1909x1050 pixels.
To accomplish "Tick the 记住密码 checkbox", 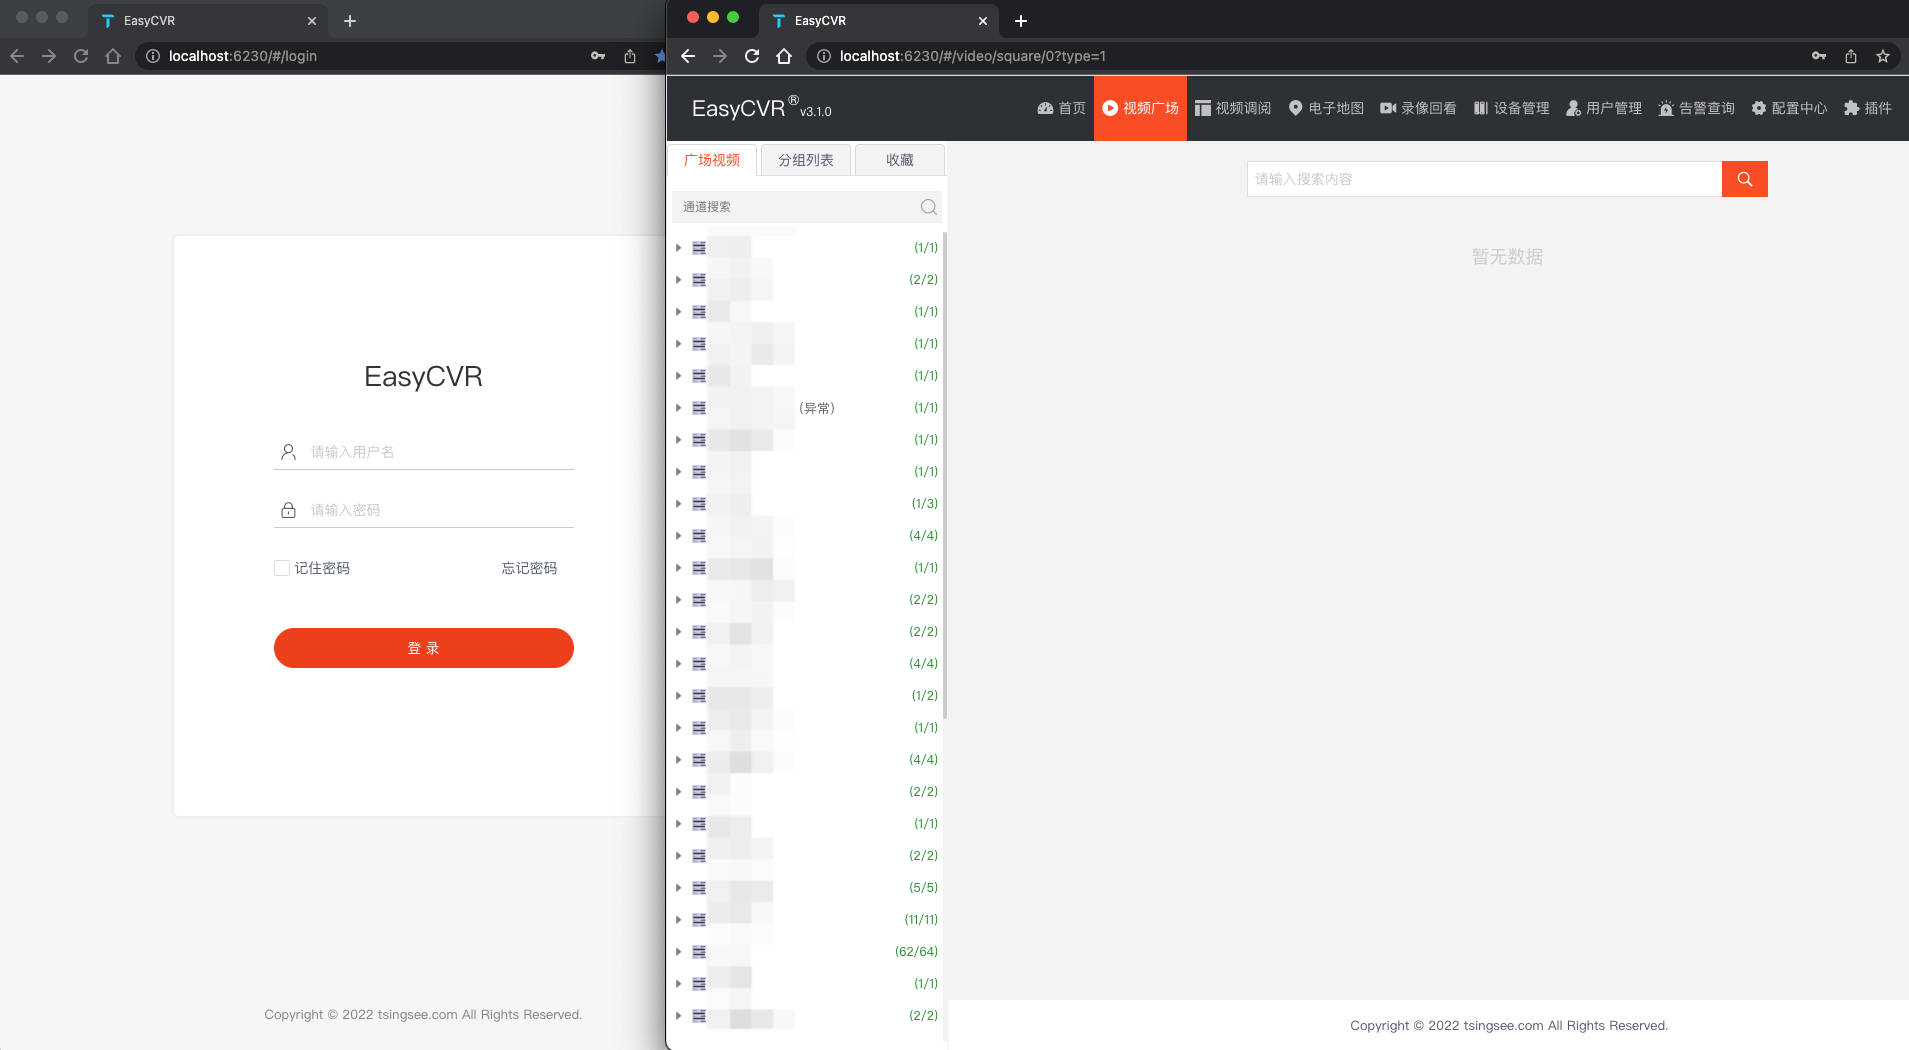I will coord(282,568).
